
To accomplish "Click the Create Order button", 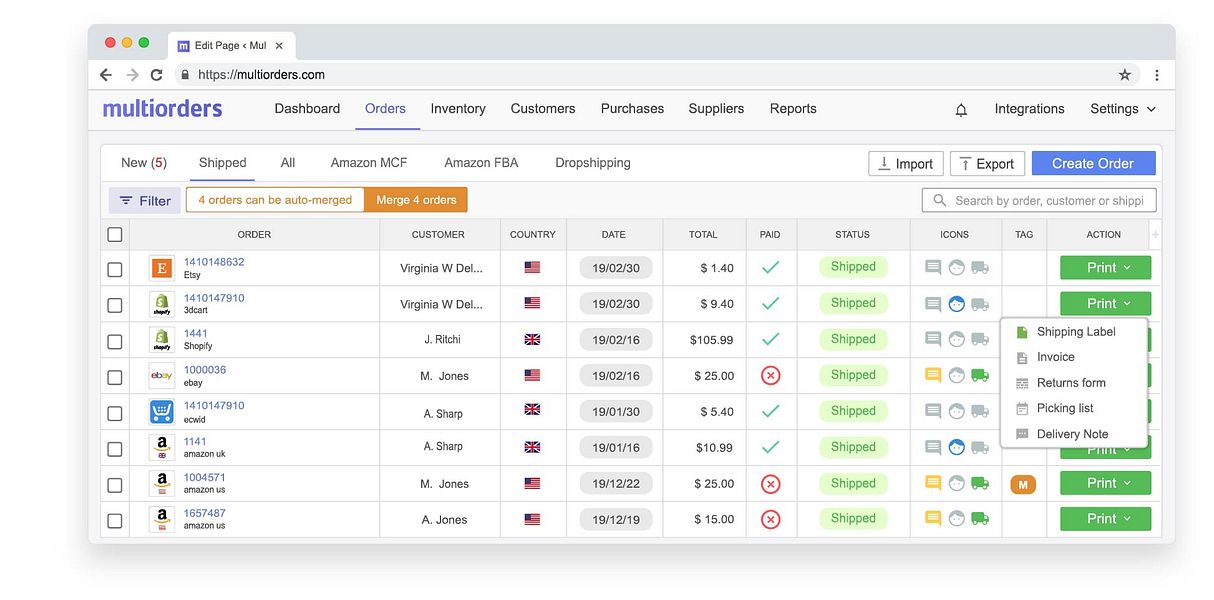I will coord(1093,163).
